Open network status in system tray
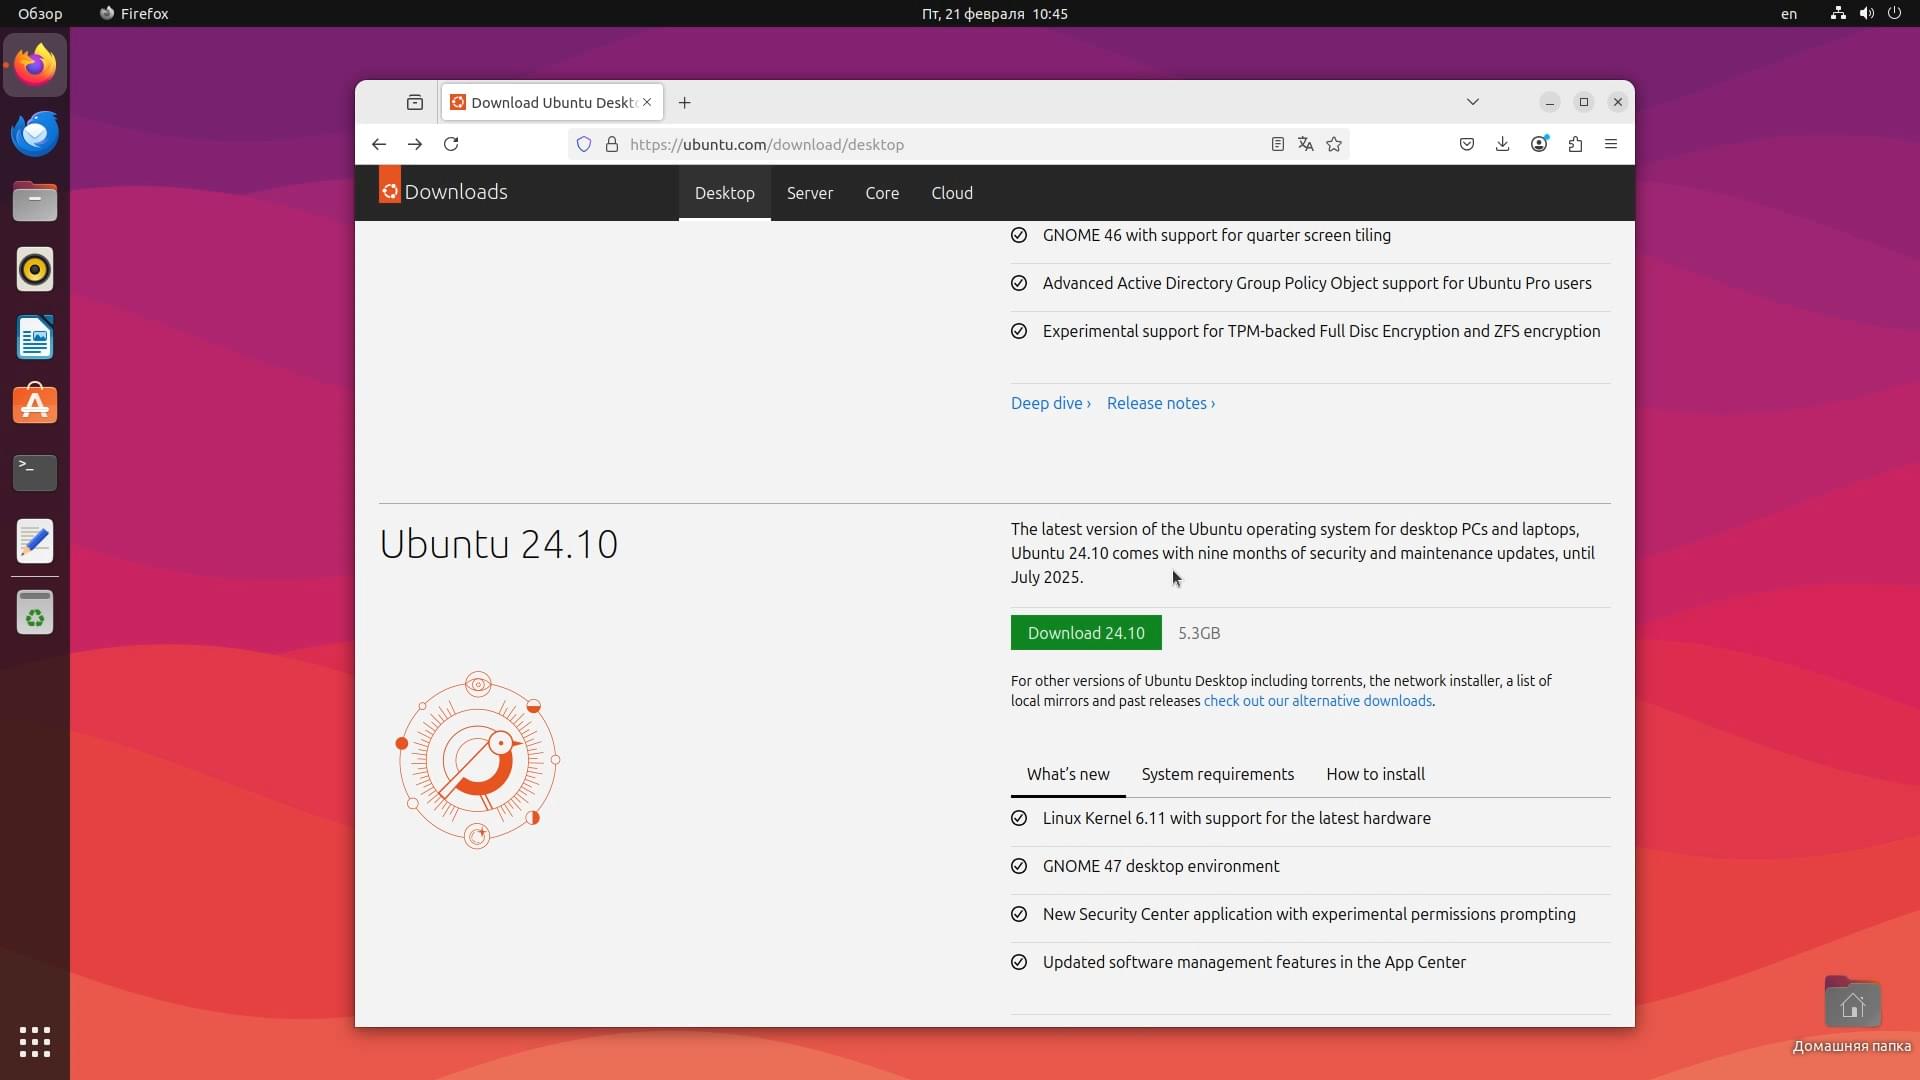This screenshot has height=1080, width=1920. pos(1838,13)
